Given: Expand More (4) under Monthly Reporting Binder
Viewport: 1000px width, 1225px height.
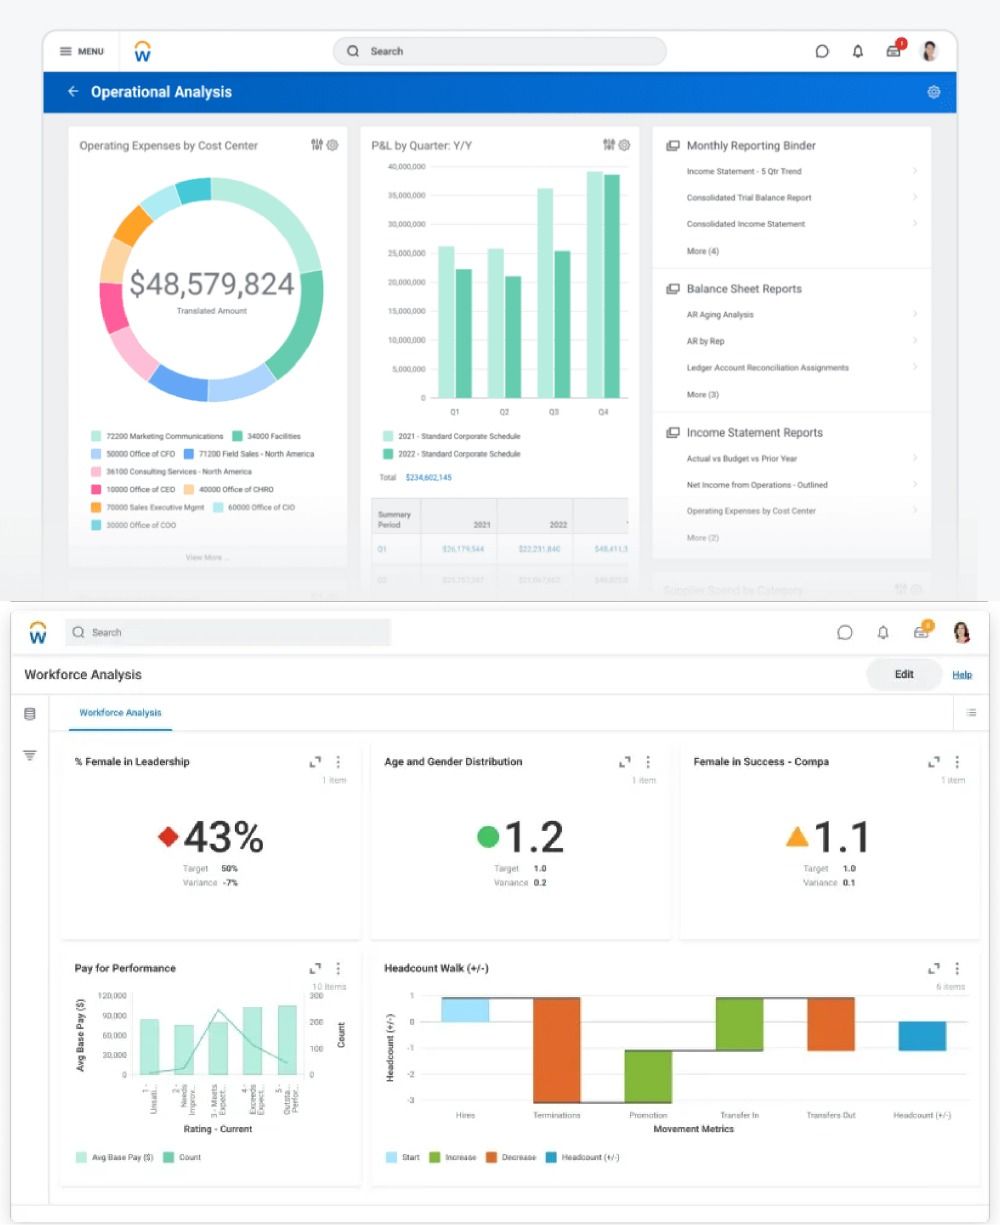Looking at the screenshot, I should (702, 251).
